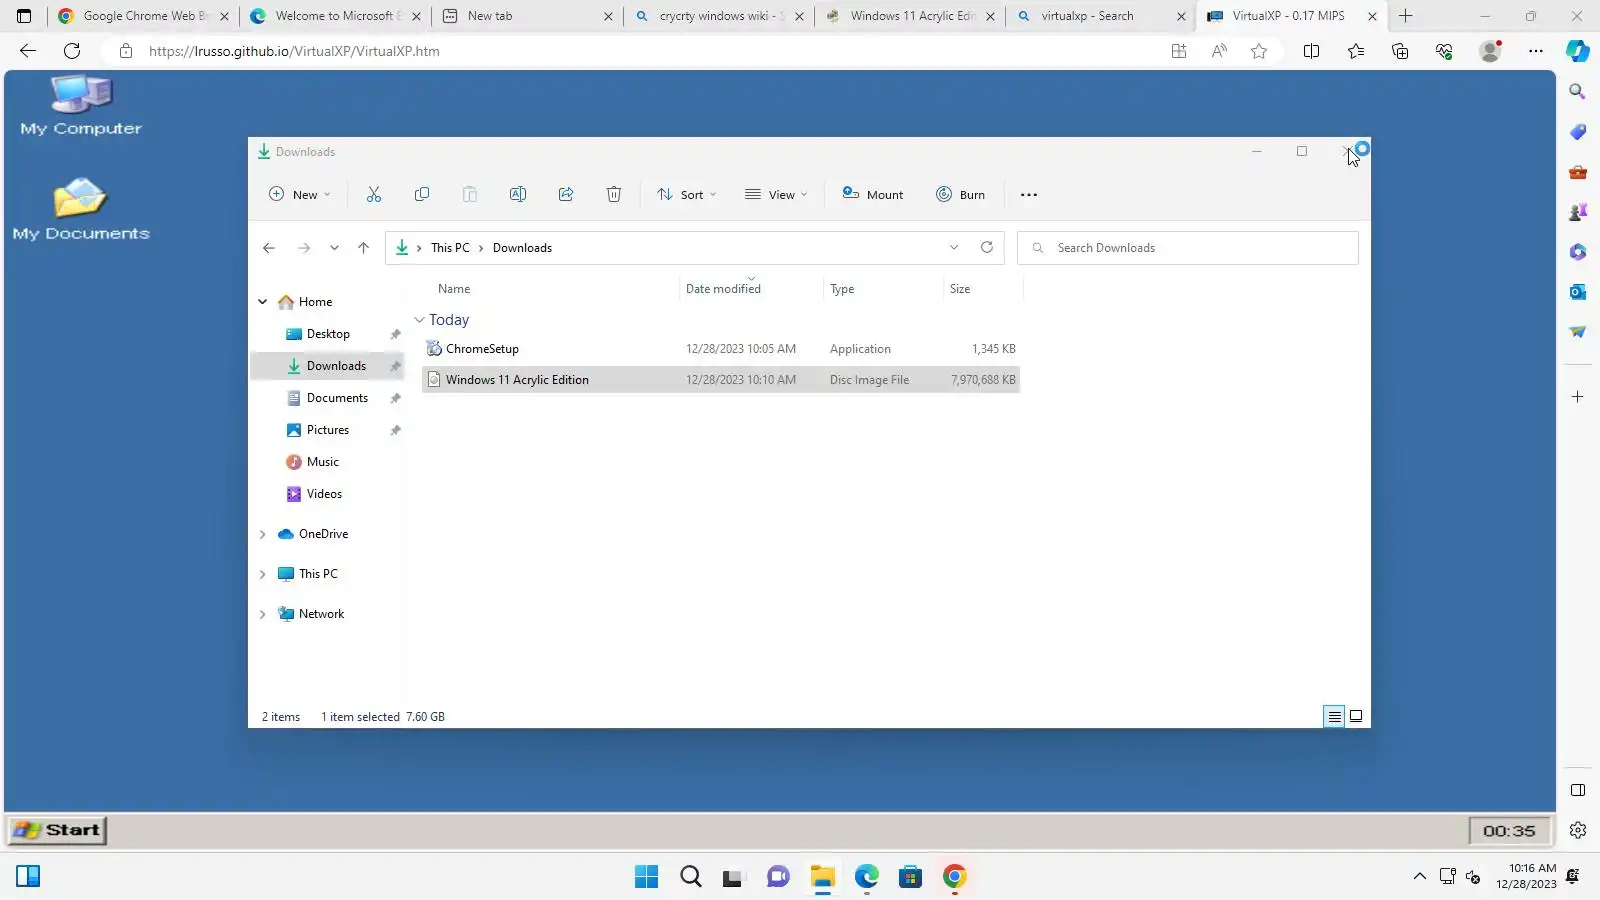Viewport: 1600px width, 900px height.
Task: Mount the selected disc image
Action: coord(873,194)
